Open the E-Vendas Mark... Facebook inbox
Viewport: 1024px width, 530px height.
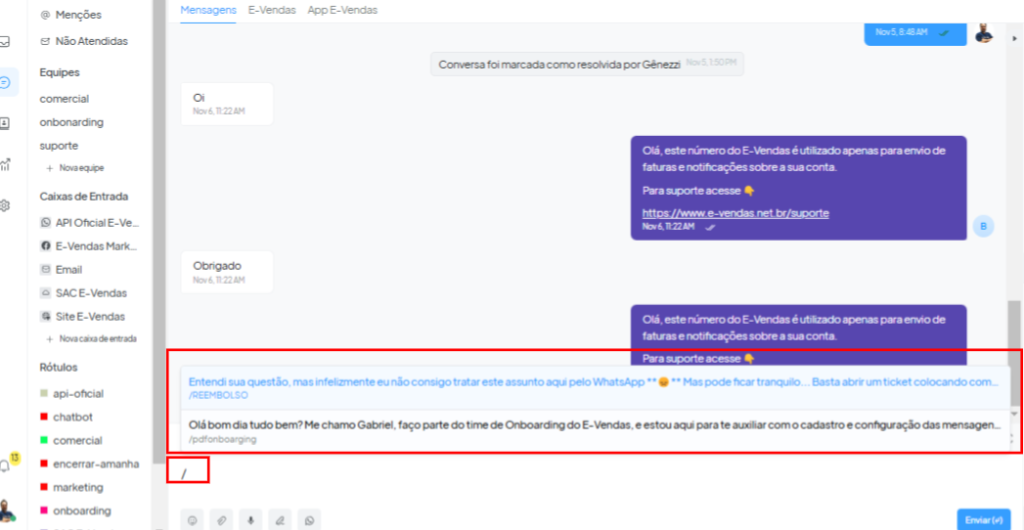(90, 246)
